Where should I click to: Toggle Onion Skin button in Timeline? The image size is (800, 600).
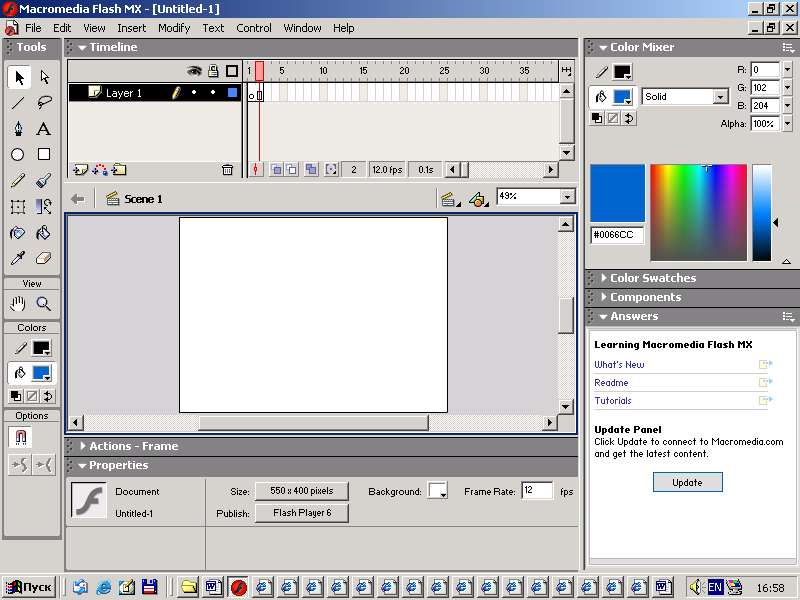(x=276, y=169)
